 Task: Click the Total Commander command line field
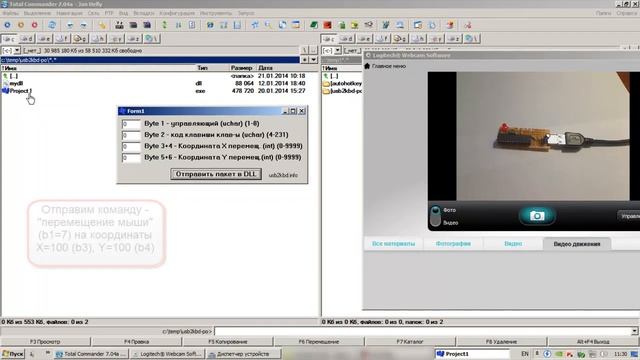click(423, 331)
